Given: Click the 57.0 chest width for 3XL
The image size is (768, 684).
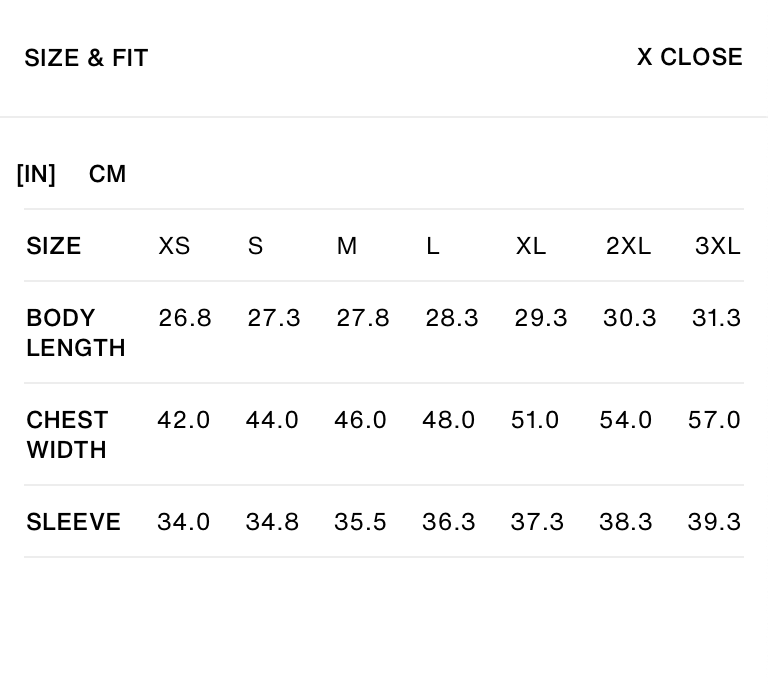Looking at the screenshot, I should tap(714, 420).
